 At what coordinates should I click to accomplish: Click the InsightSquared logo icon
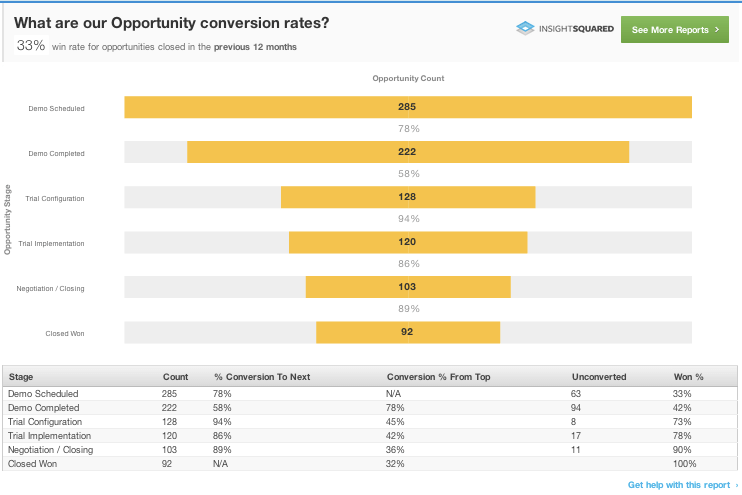524,29
